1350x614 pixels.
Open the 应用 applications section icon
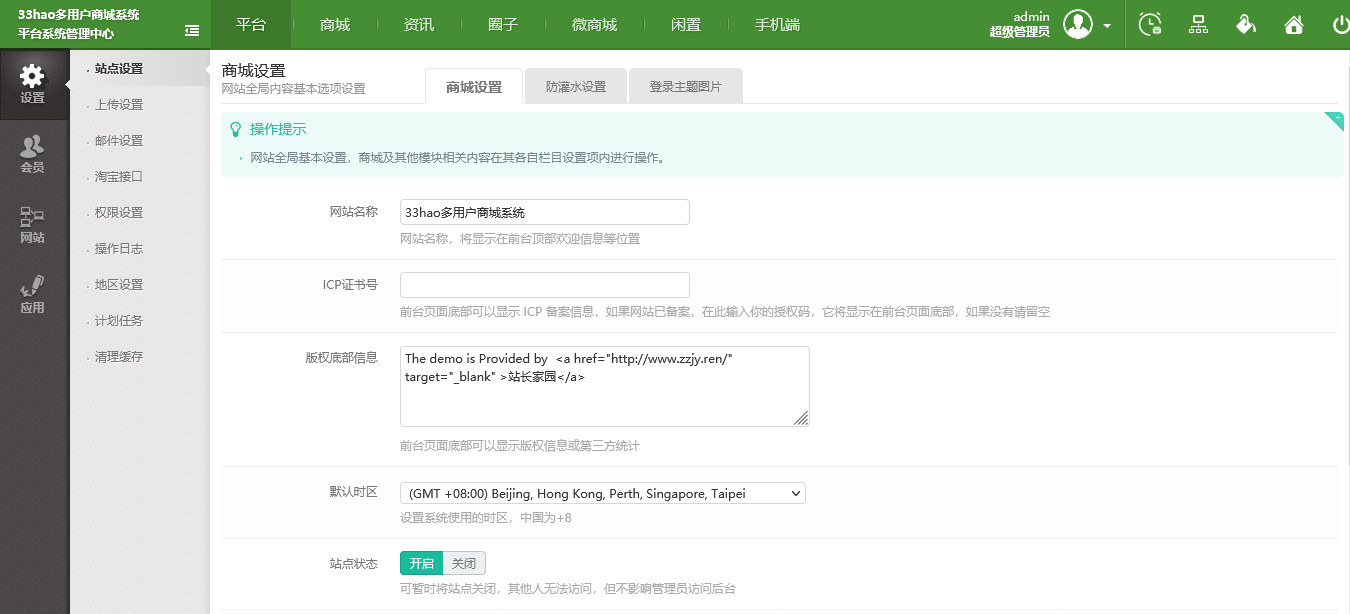[32, 287]
